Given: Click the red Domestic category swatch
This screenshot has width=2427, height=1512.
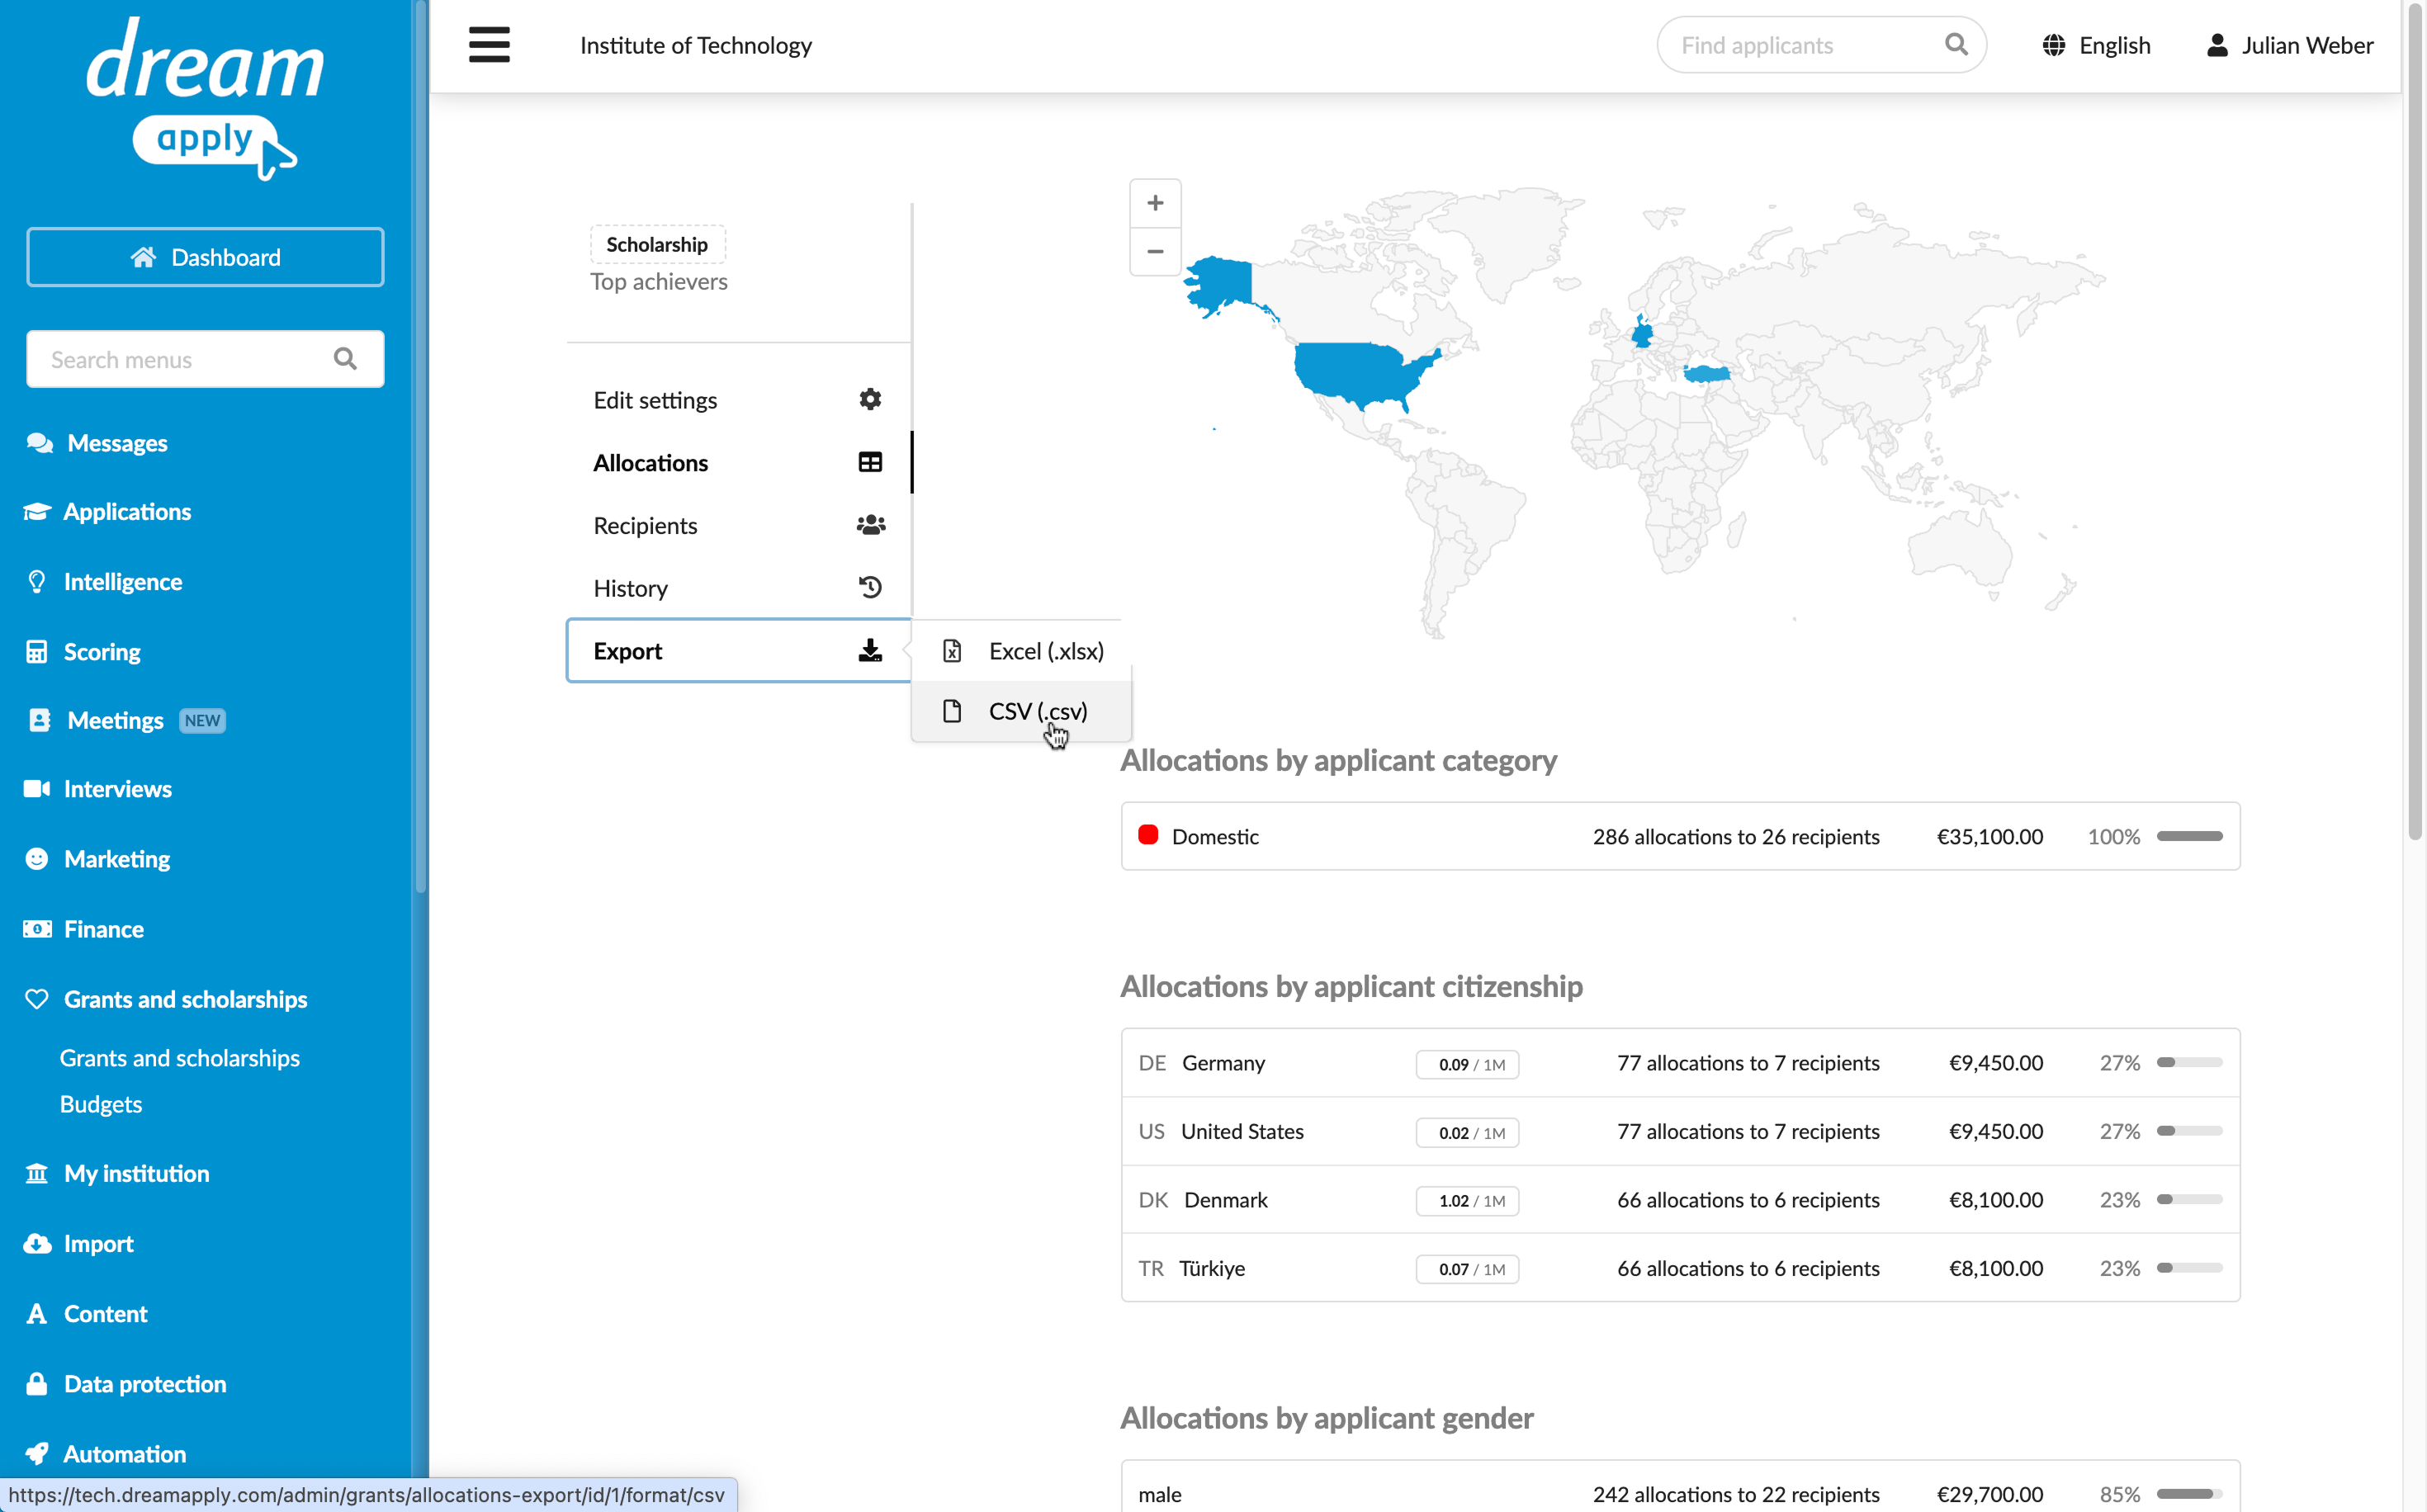Looking at the screenshot, I should pos(1148,835).
